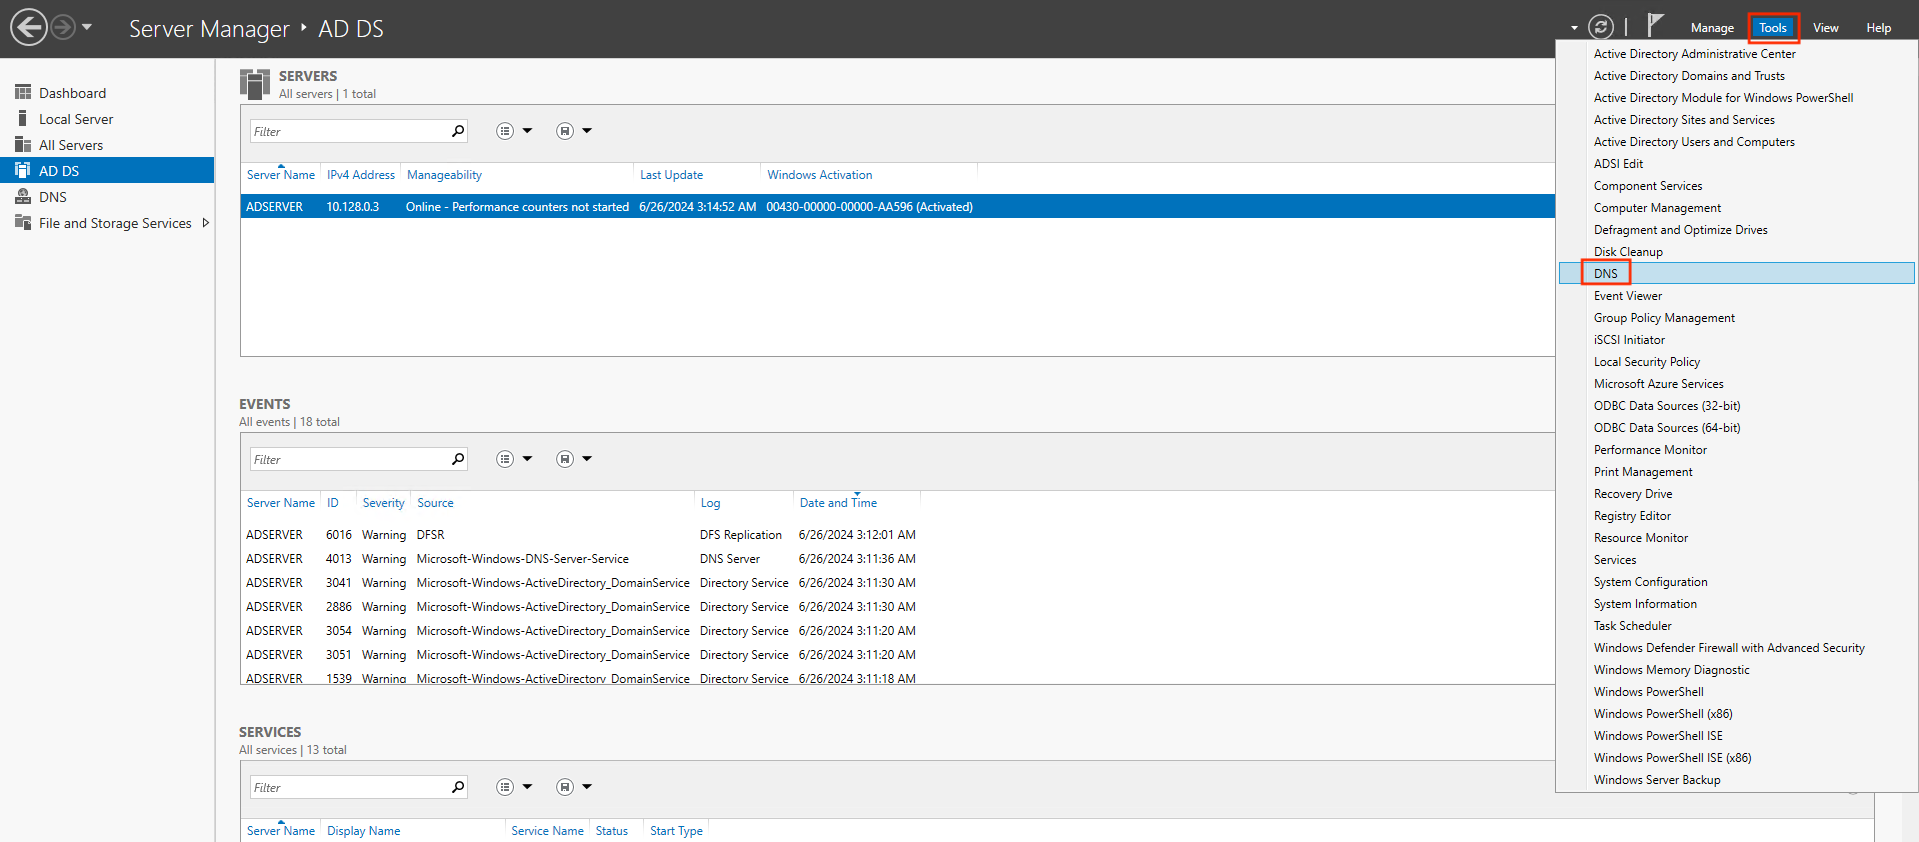Open the Events saved queries dropdown arrow
The height and width of the screenshot is (842, 1919).
click(x=587, y=459)
